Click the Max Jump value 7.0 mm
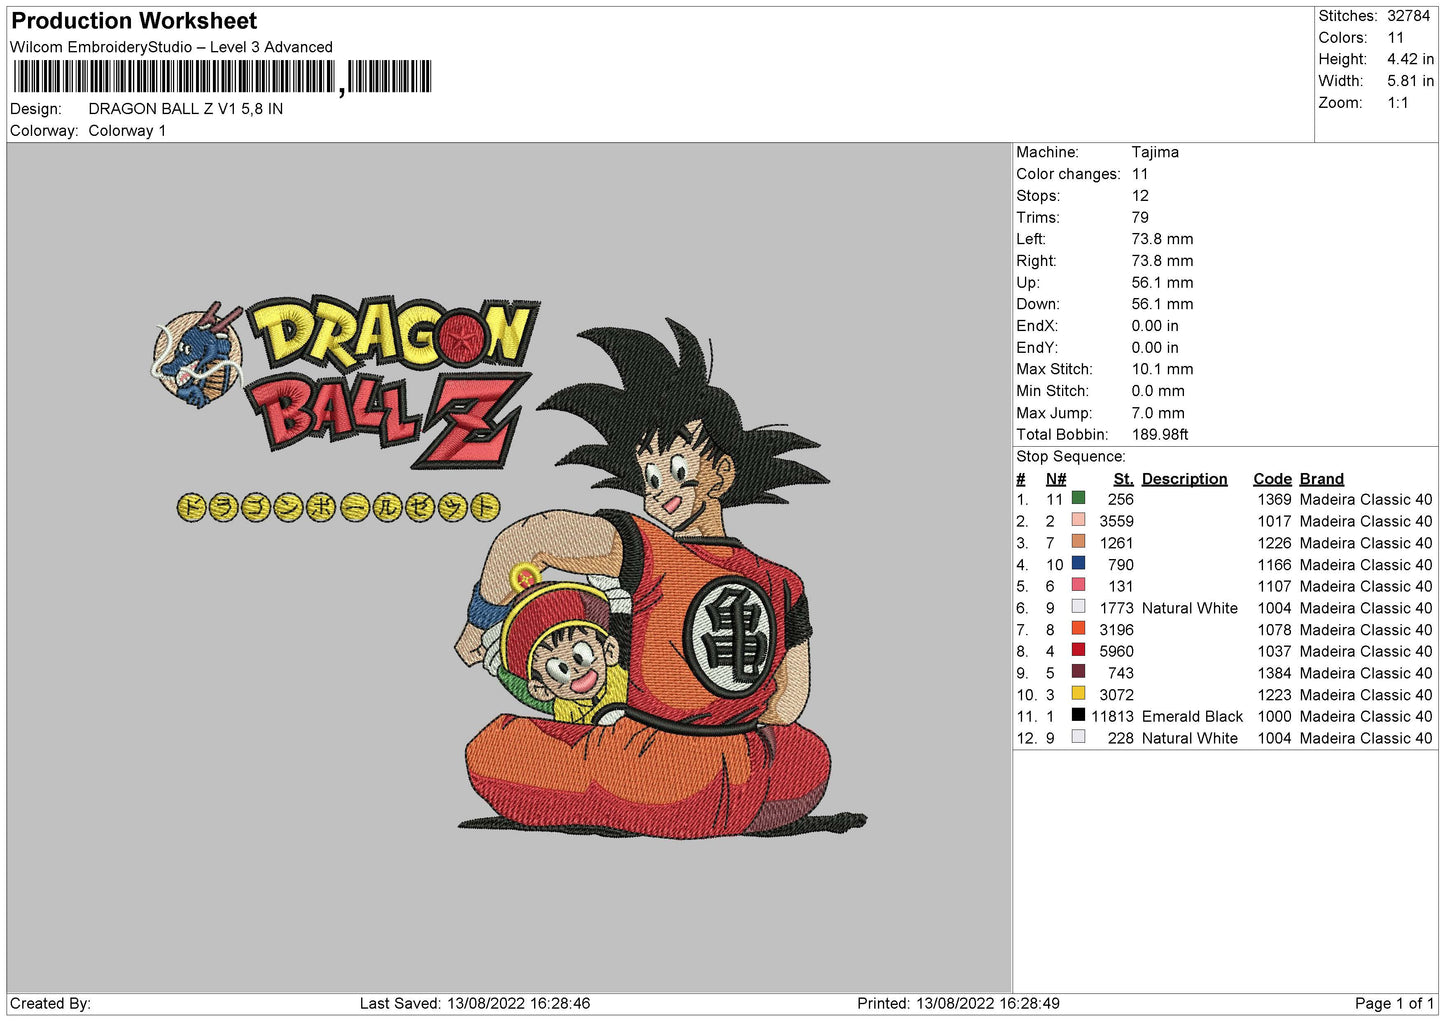Image resolution: width=1445 pixels, height=1021 pixels. (x=1158, y=413)
